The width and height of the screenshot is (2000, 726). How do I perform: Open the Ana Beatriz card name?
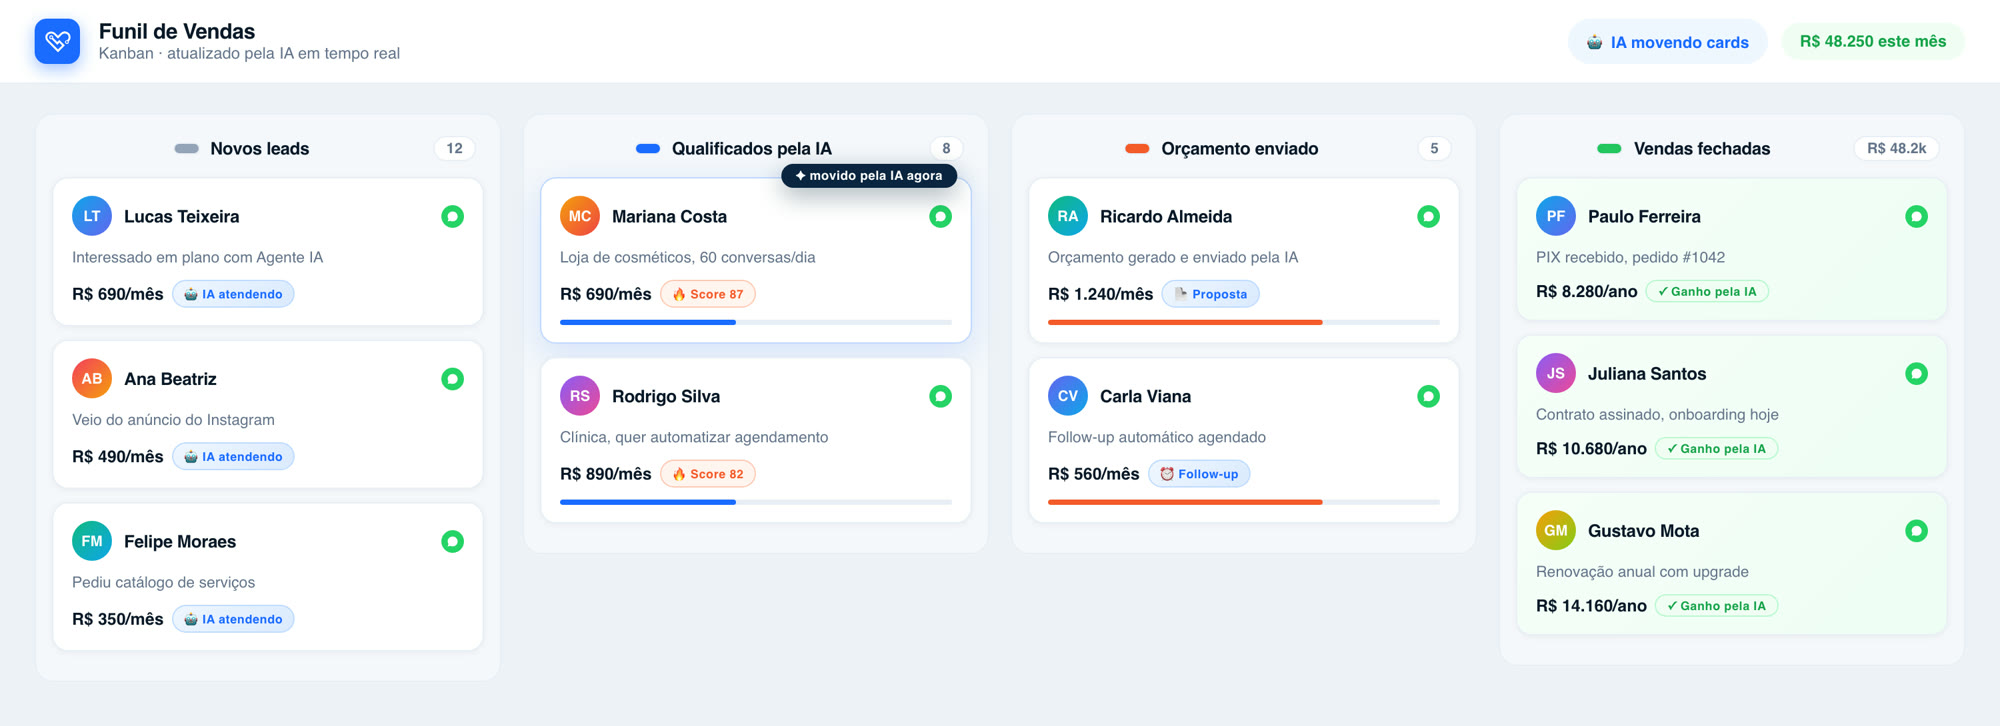coord(170,379)
